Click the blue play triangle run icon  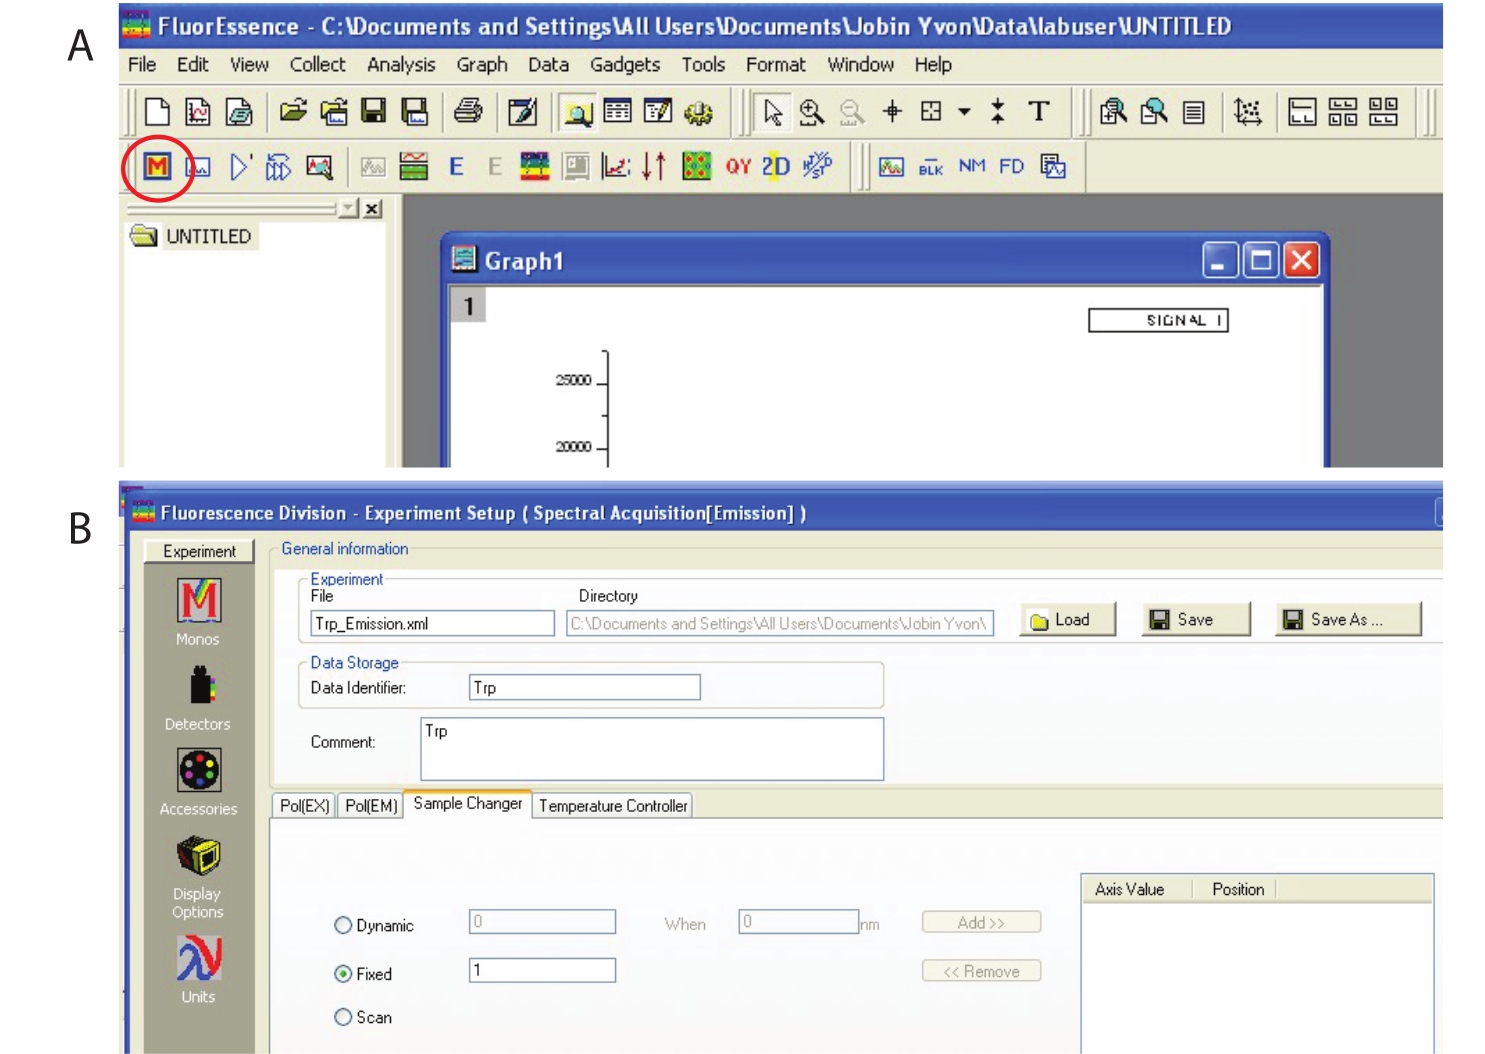(240, 166)
